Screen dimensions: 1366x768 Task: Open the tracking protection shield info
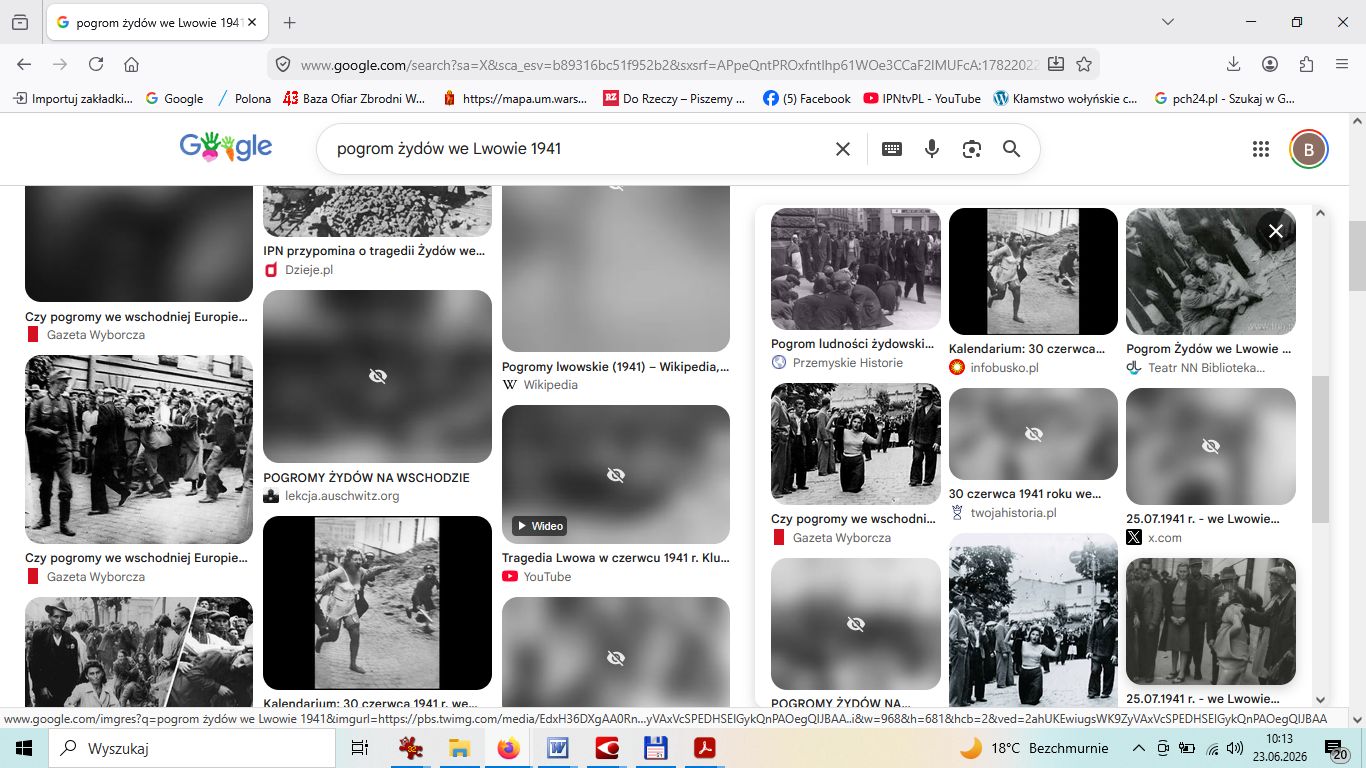[x=283, y=64]
